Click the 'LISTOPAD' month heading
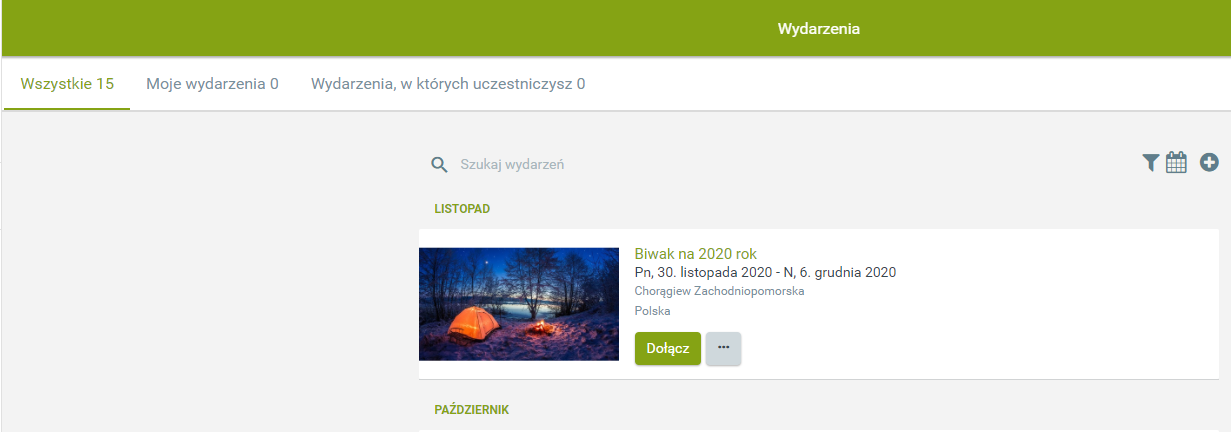 pos(462,209)
